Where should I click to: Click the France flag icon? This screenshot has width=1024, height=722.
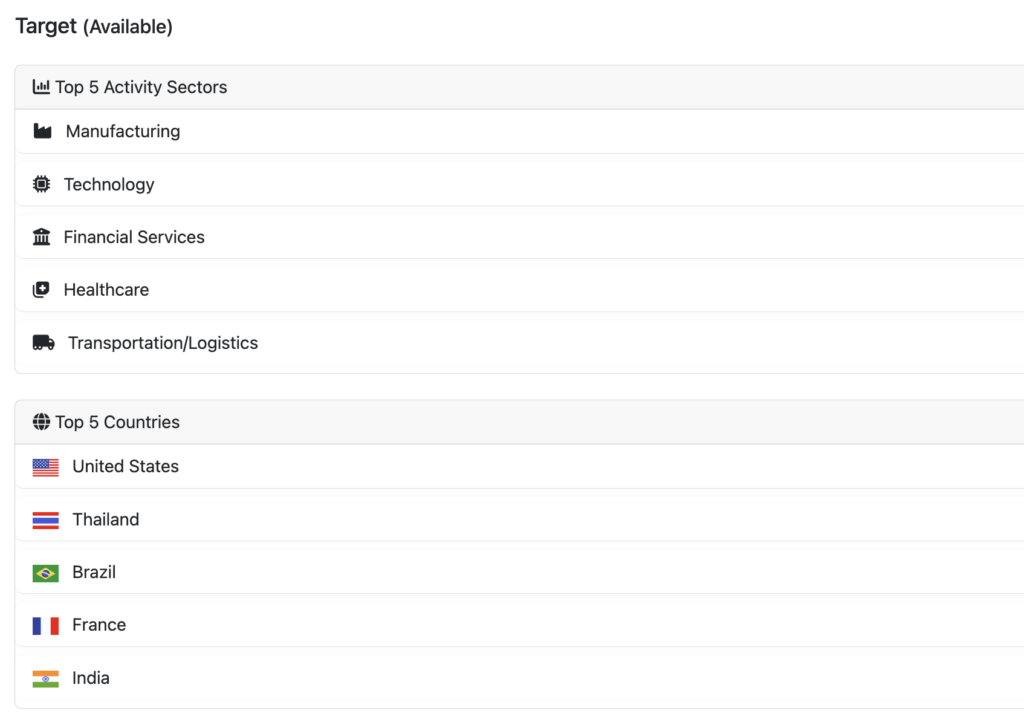45,626
